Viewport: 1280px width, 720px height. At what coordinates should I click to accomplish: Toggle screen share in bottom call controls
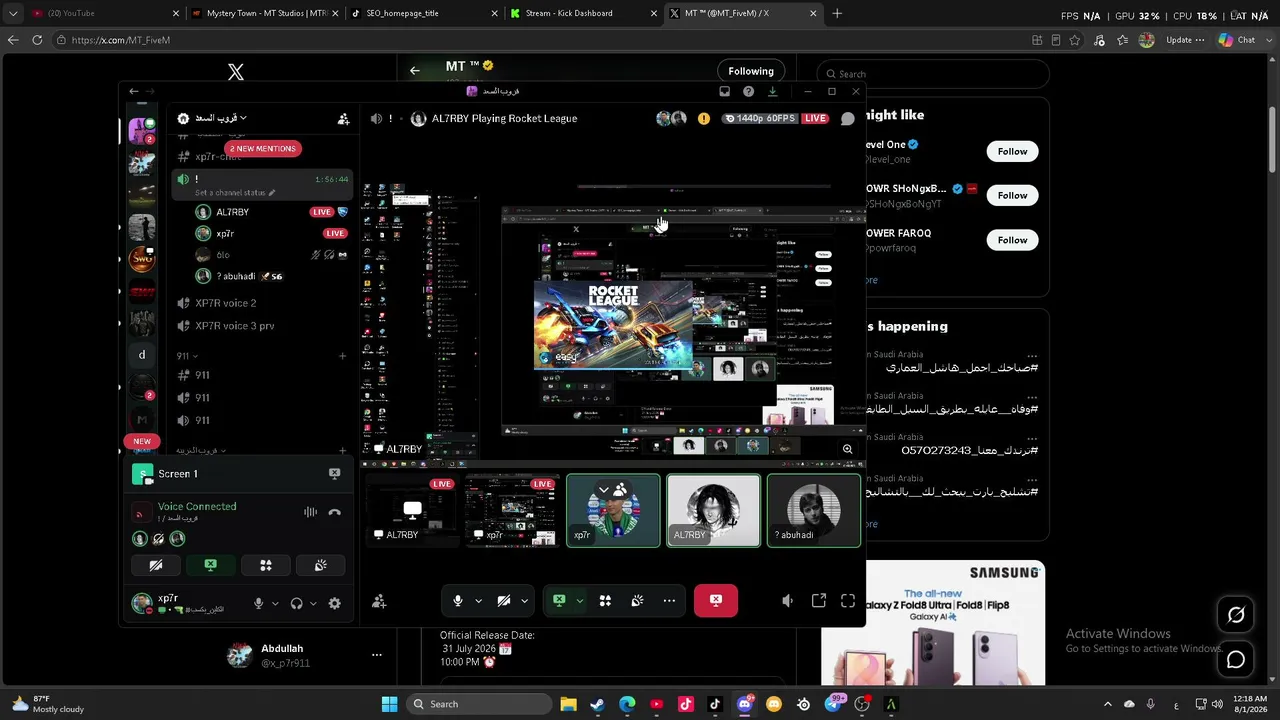(x=559, y=601)
